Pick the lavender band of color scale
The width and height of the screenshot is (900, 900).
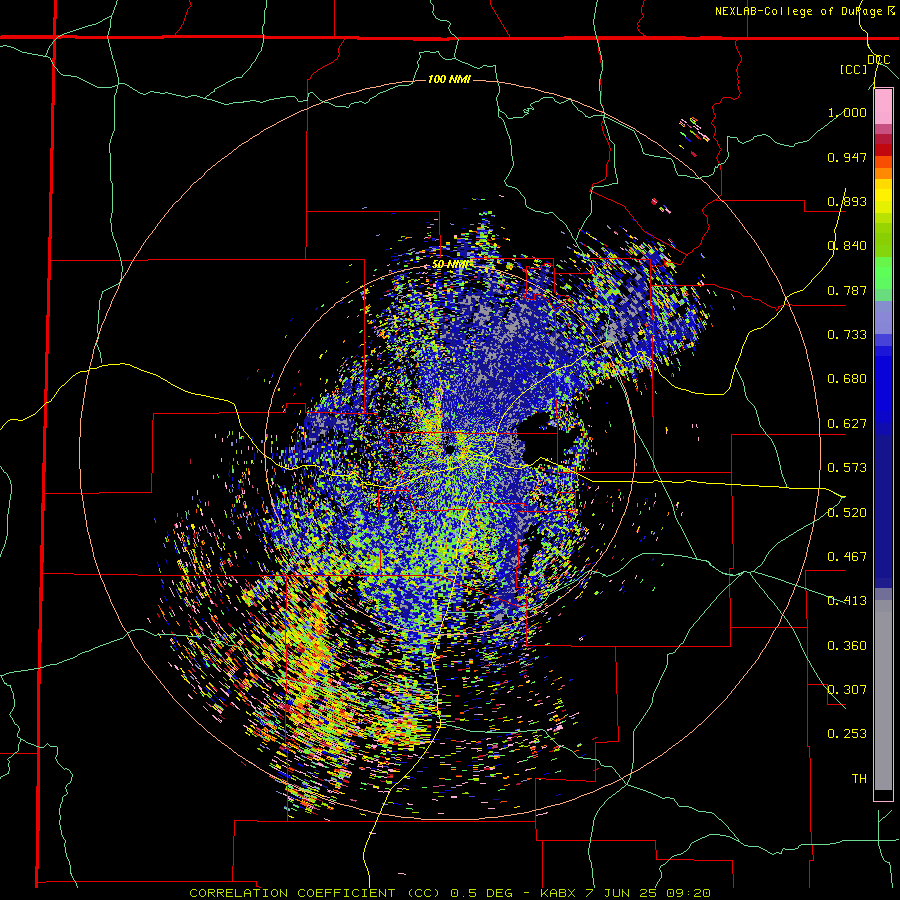coord(883,317)
